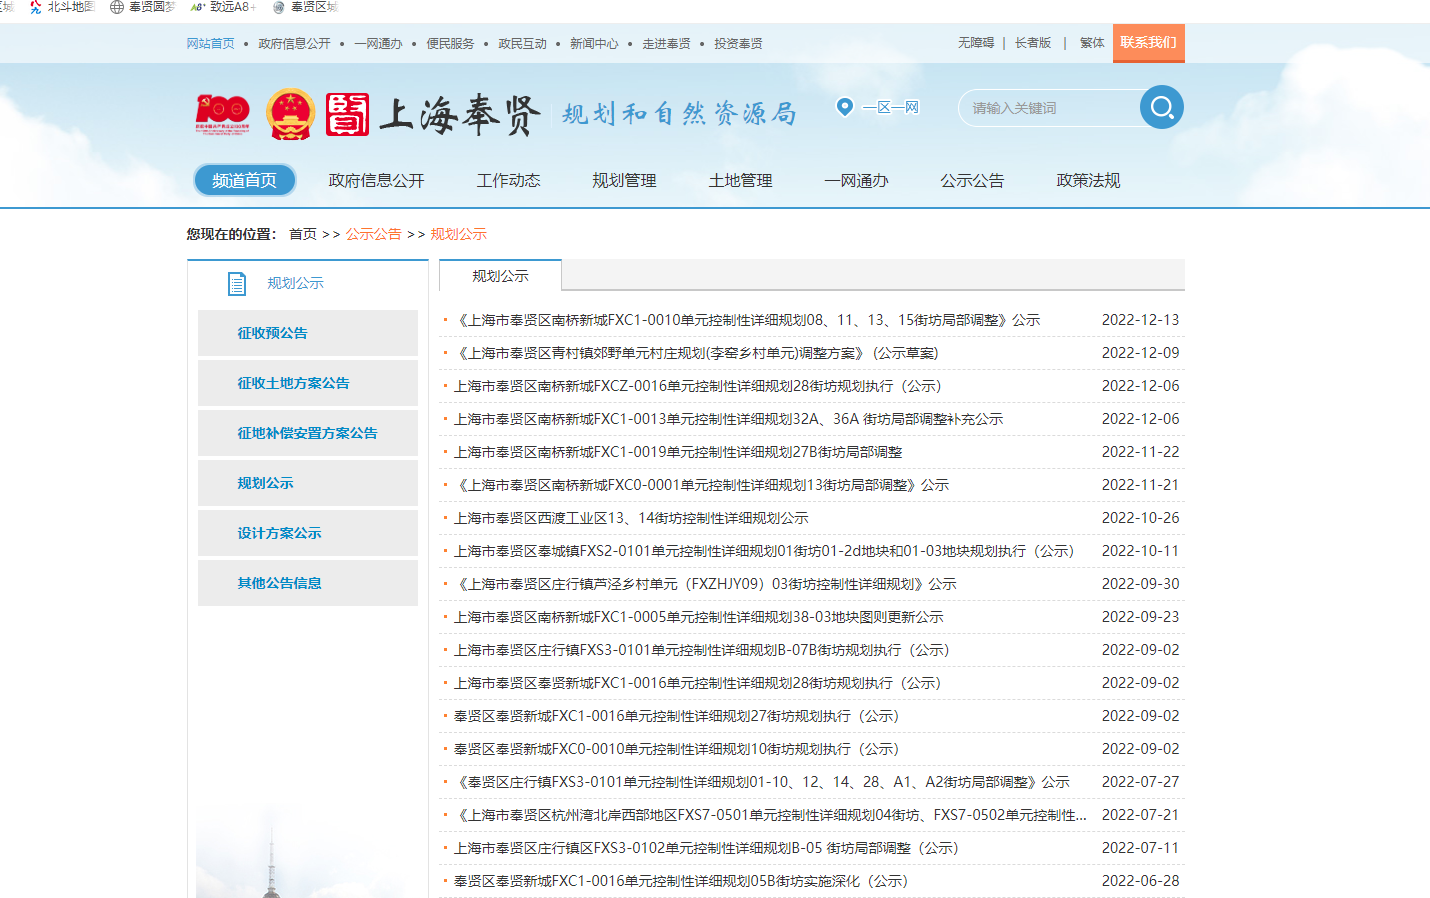The width and height of the screenshot is (1430, 898).
Task: Open 政策法规 navigation menu
Action: tap(1088, 181)
